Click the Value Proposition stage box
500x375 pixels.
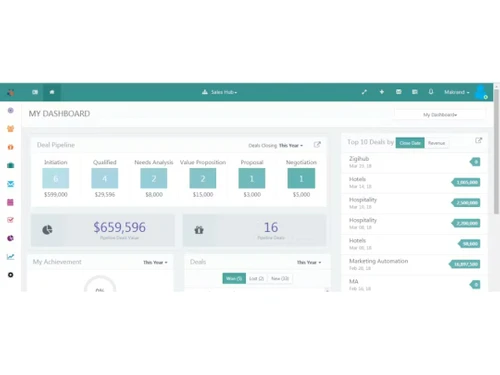pyautogui.click(x=203, y=178)
